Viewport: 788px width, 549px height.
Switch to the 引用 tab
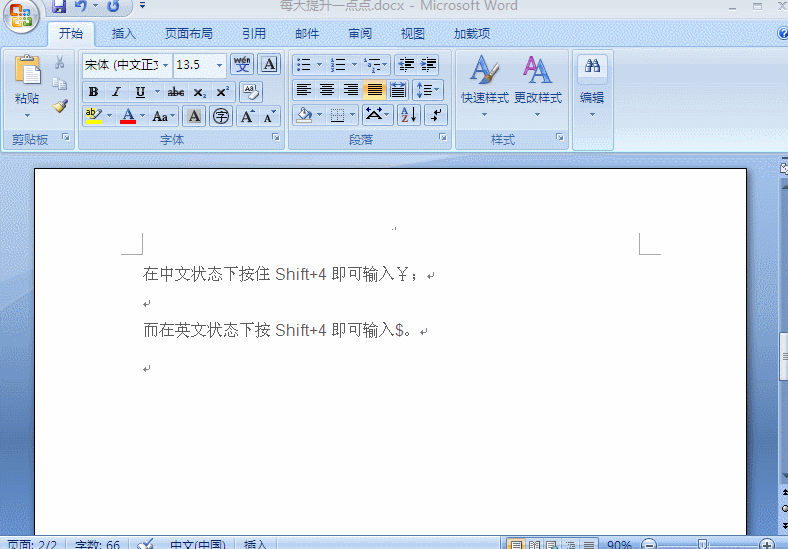tap(254, 34)
